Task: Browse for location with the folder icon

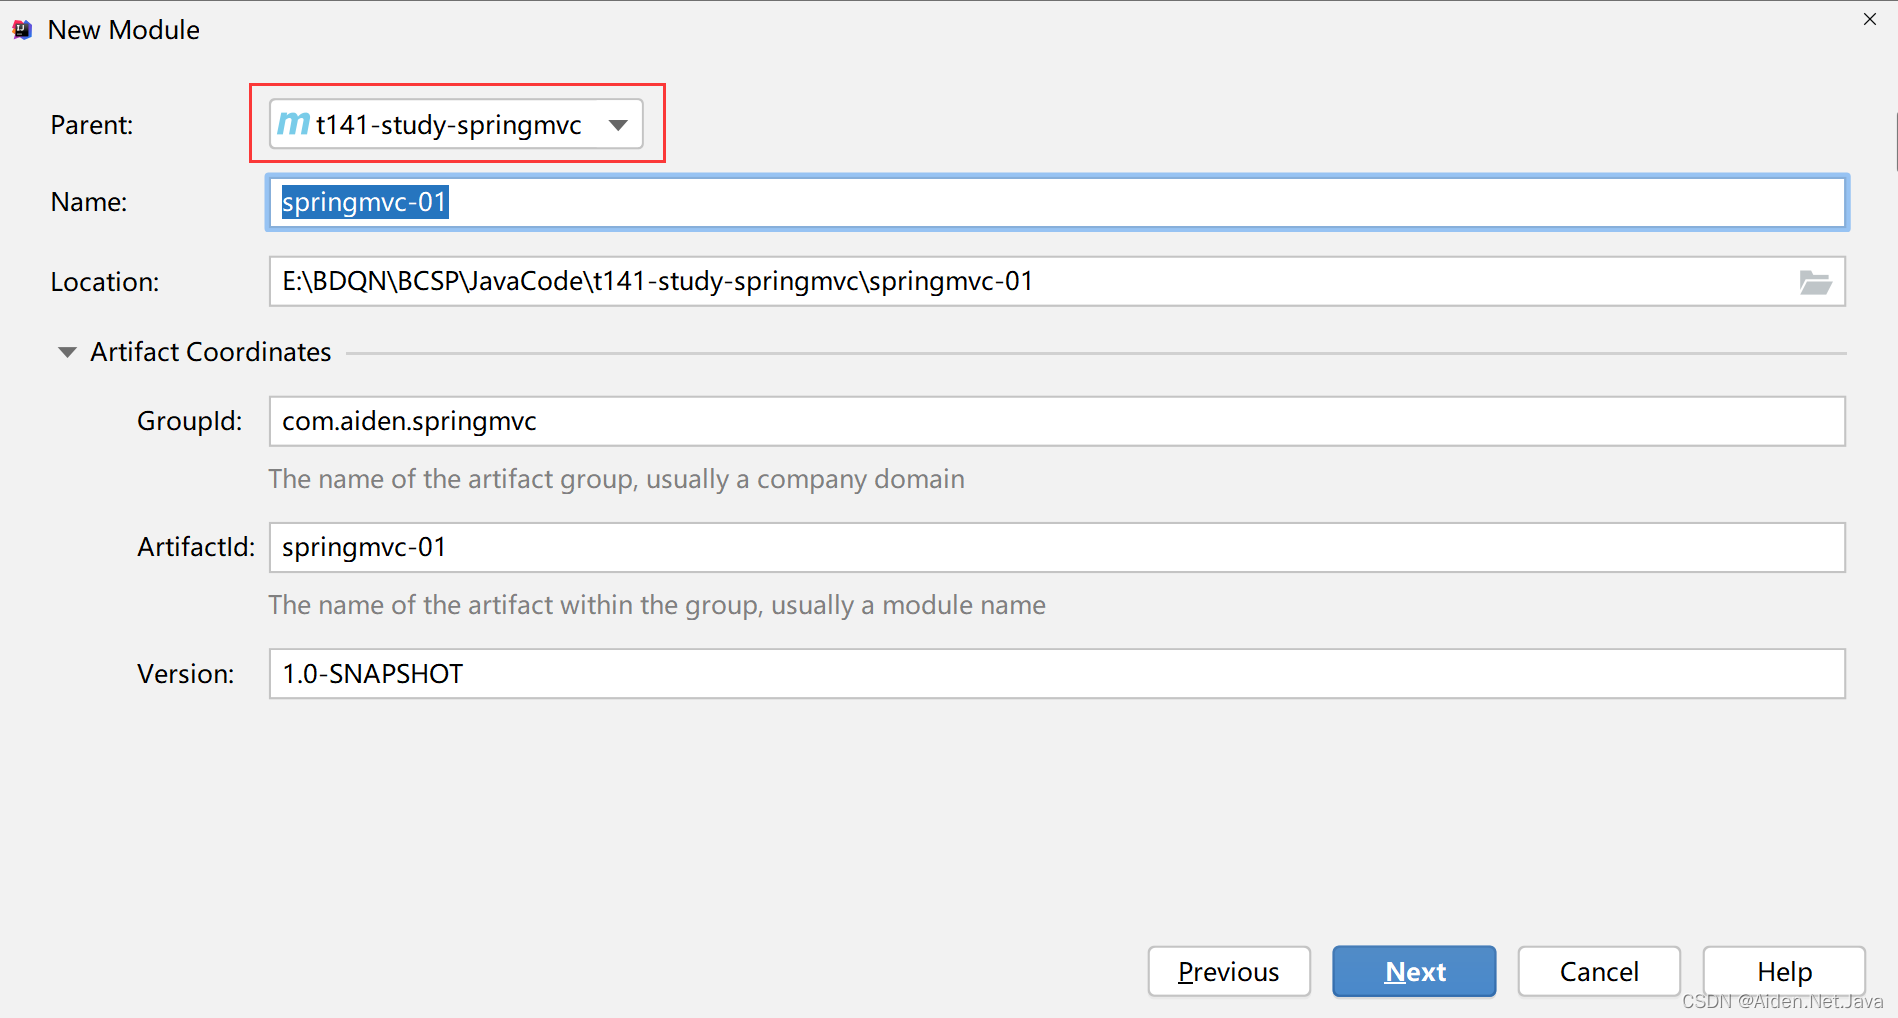Action: point(1815,282)
